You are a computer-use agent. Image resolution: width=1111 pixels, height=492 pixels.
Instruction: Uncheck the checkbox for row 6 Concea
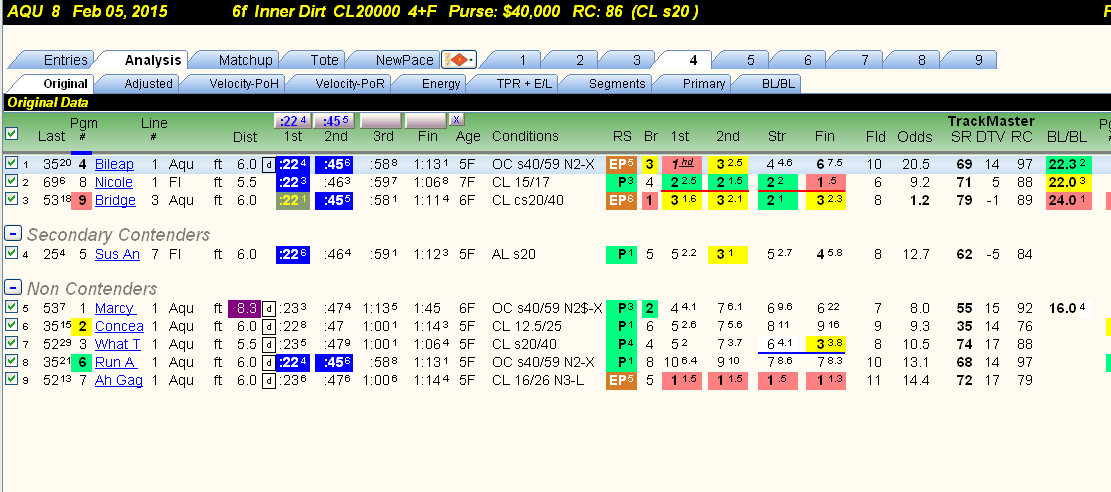point(11,325)
